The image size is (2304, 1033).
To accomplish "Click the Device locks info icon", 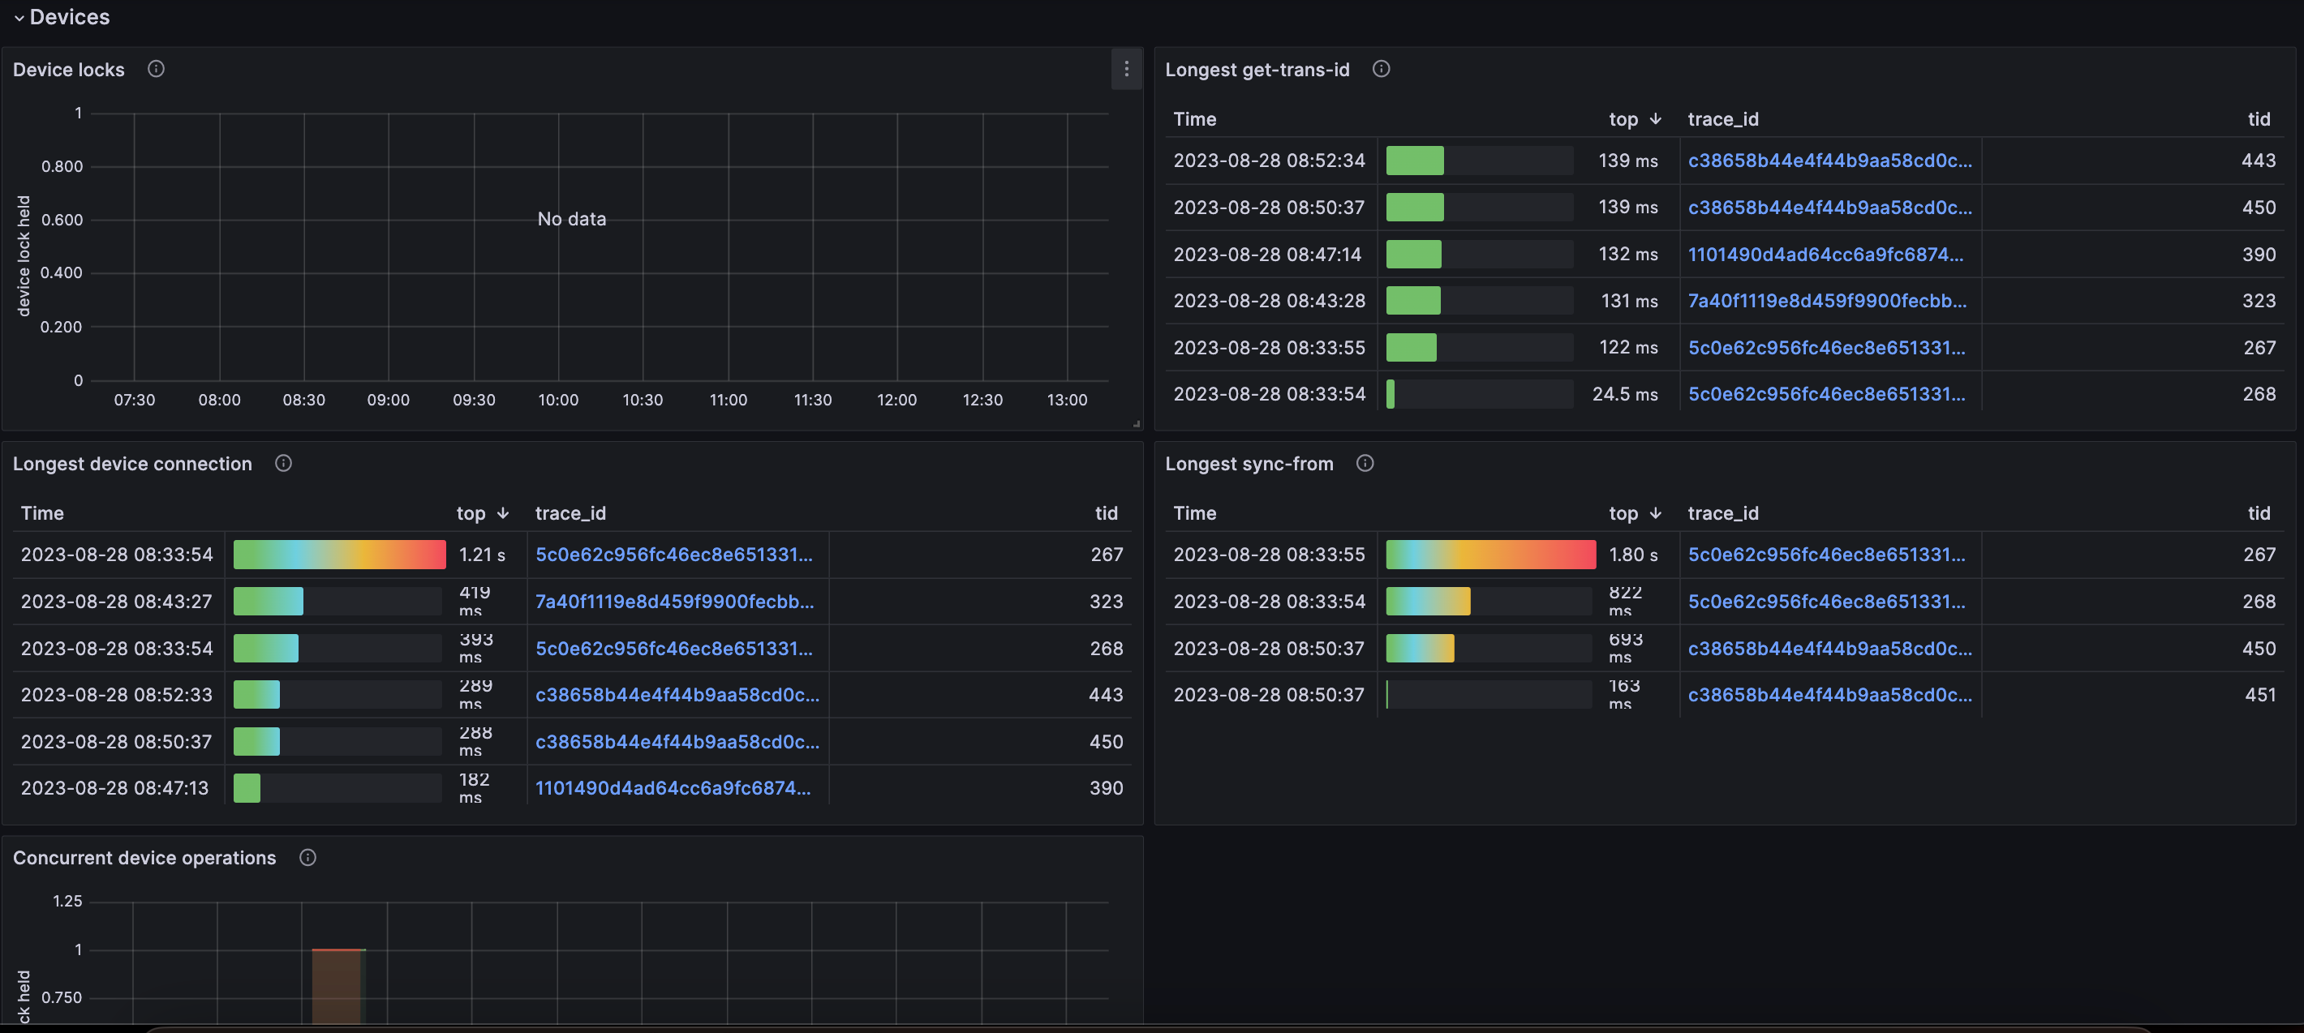I will point(156,69).
